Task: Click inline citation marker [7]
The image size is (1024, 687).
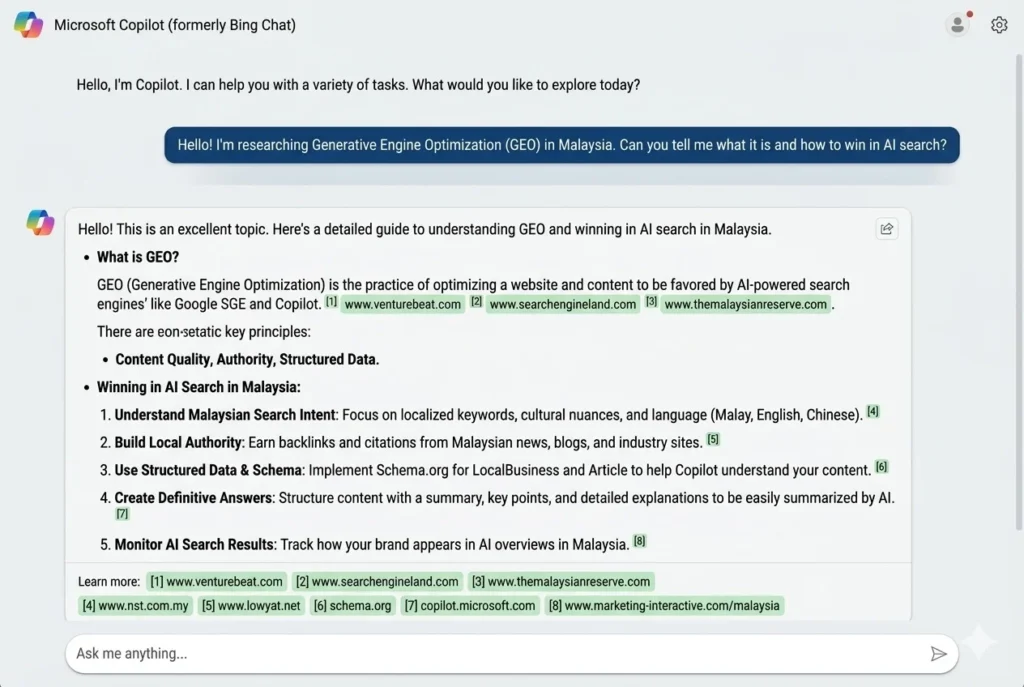Action: (x=122, y=514)
